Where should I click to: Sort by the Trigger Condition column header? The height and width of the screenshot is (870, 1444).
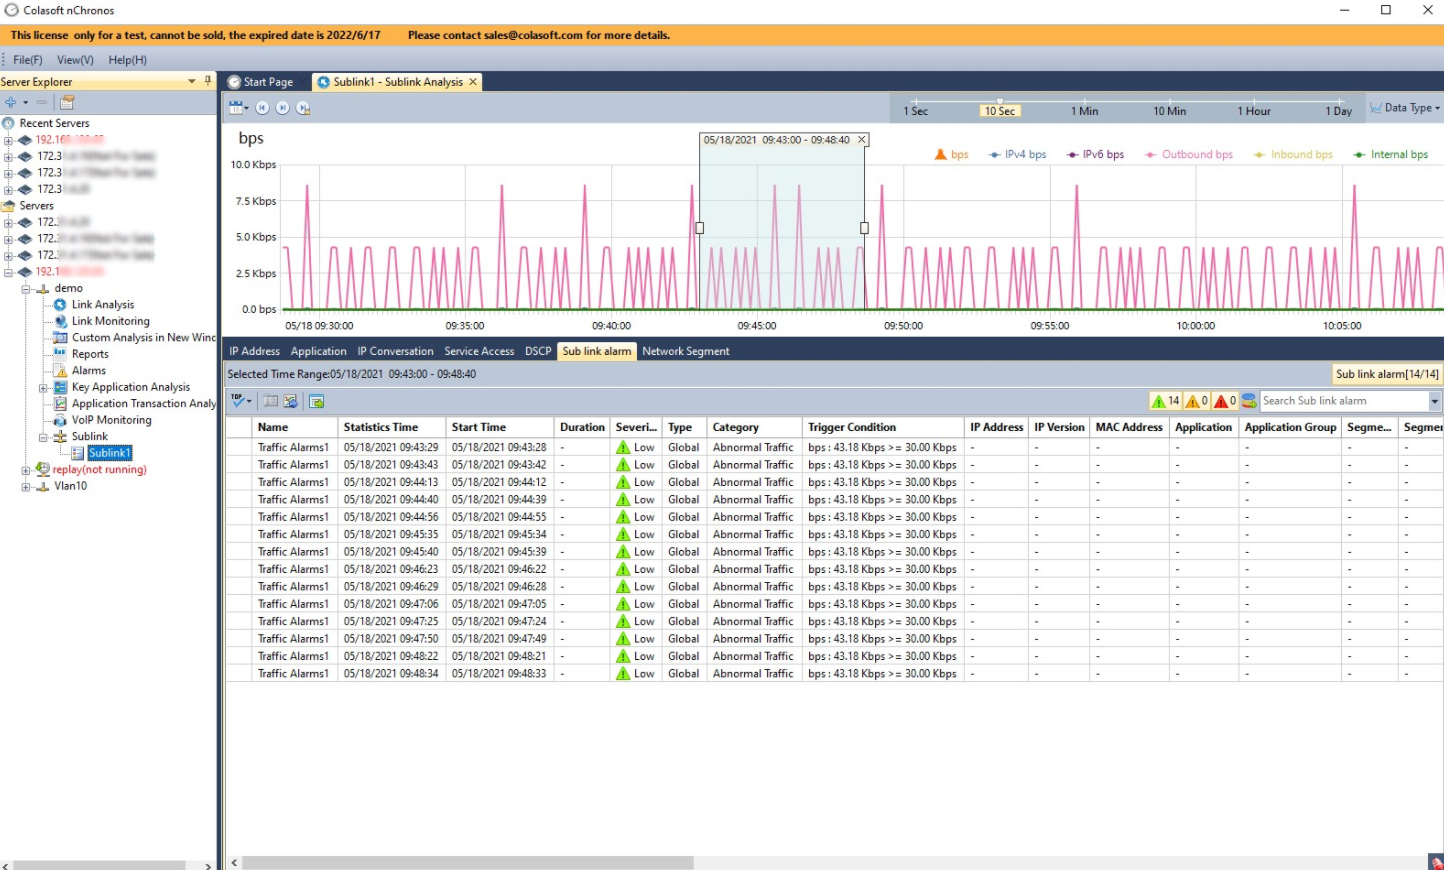(x=883, y=427)
